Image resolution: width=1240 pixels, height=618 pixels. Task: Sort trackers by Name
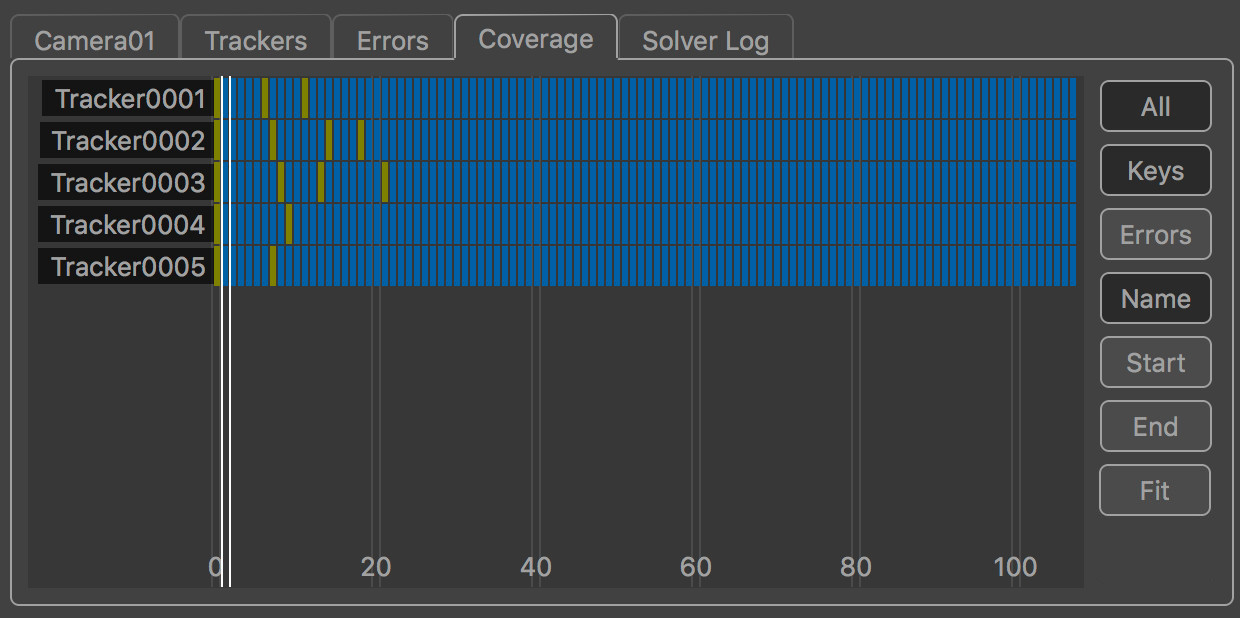tap(1155, 298)
